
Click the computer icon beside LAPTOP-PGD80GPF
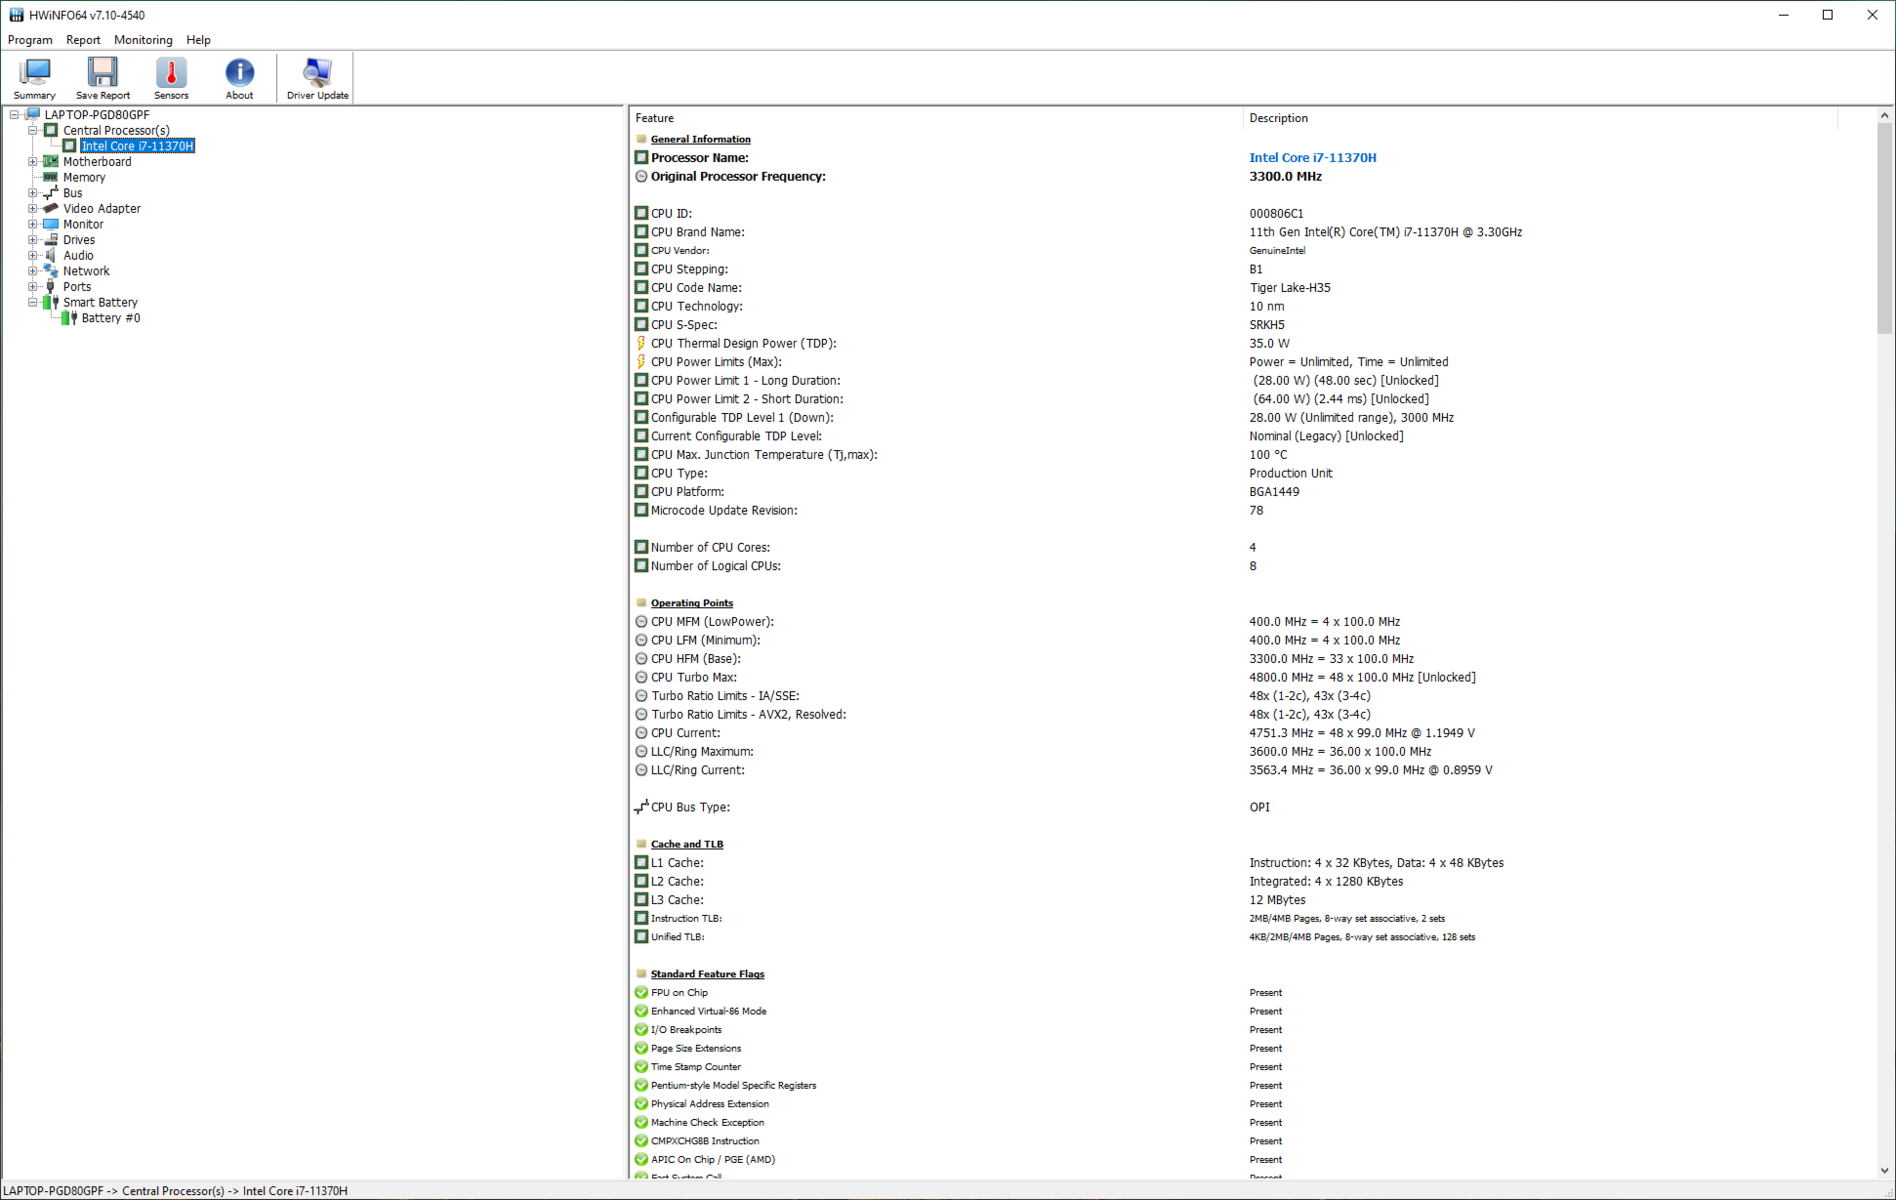coord(33,115)
